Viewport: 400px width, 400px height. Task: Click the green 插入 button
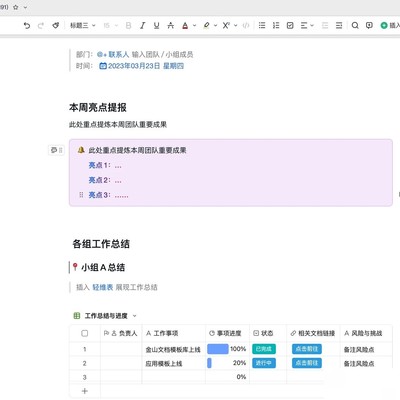[390, 25]
